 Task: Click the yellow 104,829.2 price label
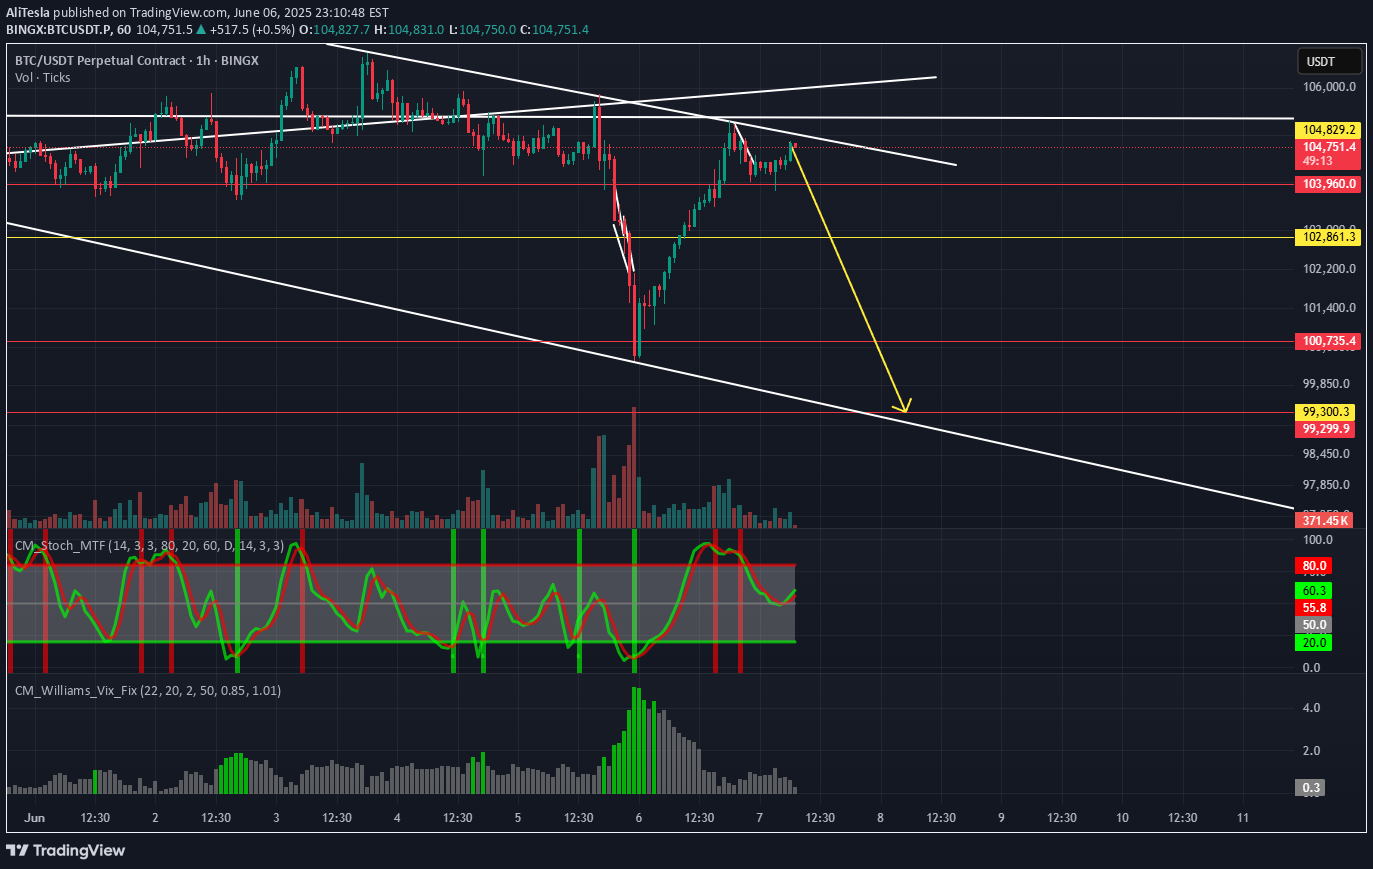coord(1328,130)
